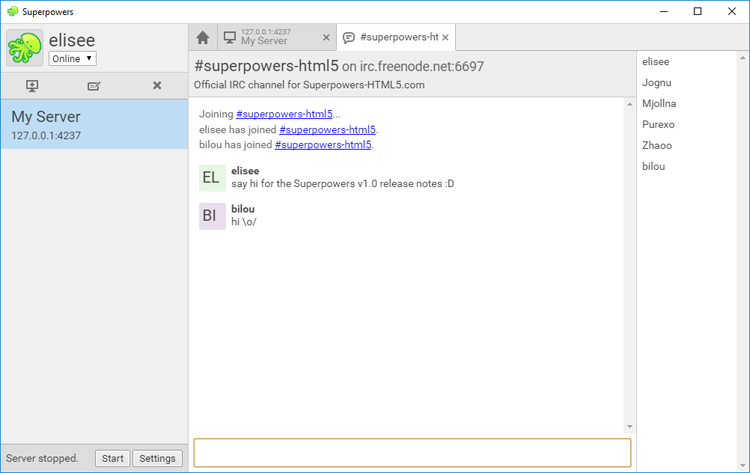Select Jognu in the user list

pyautogui.click(x=657, y=83)
